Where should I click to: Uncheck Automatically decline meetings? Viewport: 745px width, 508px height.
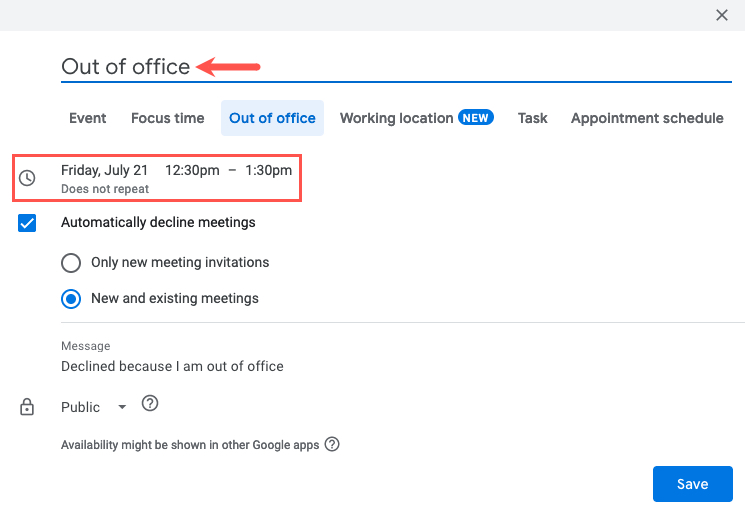(x=27, y=223)
